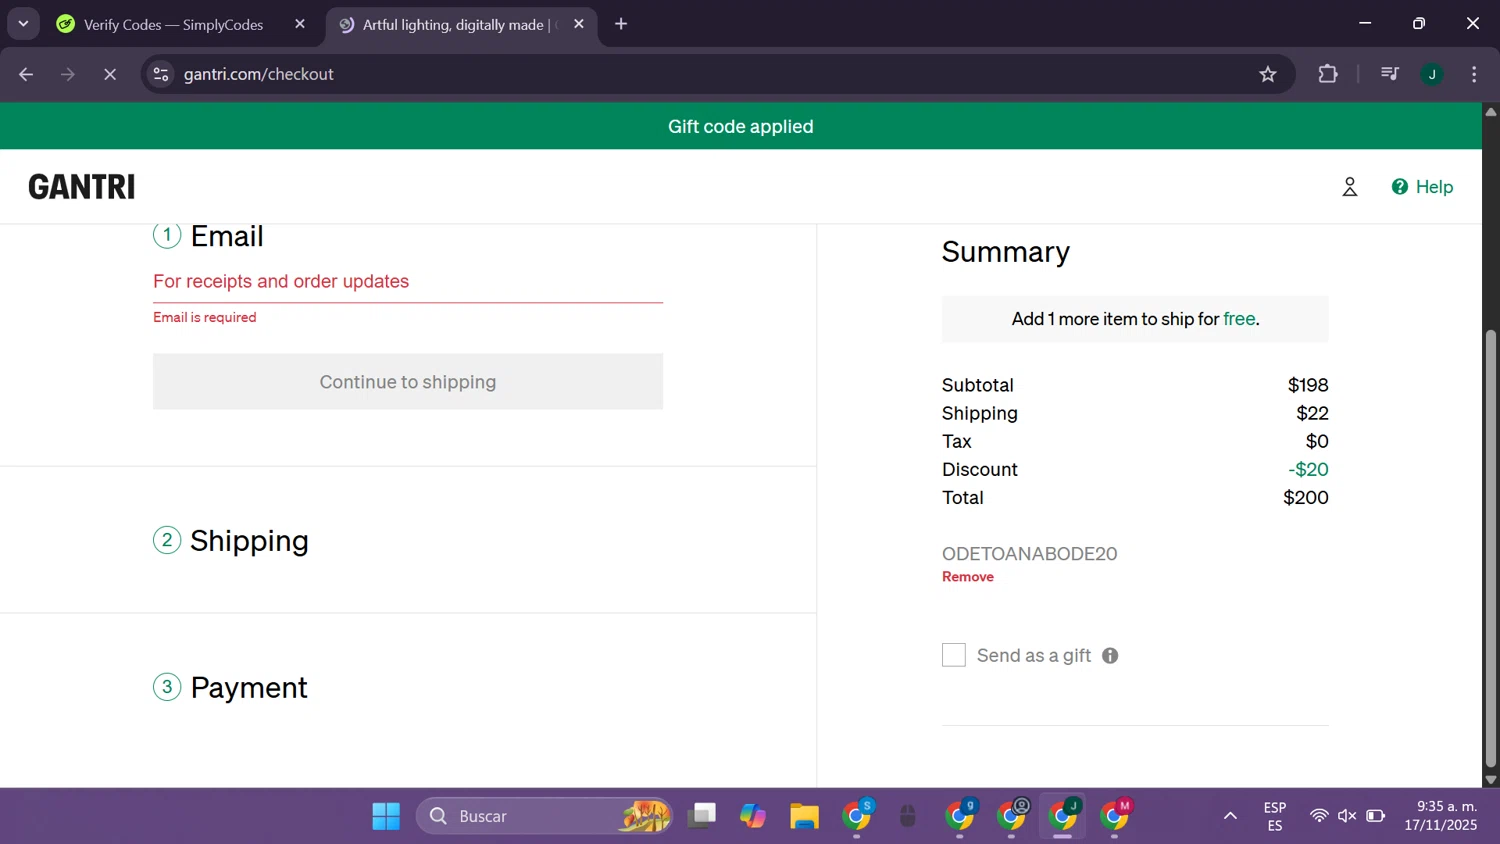Show hidden system tray icons

1230,816
